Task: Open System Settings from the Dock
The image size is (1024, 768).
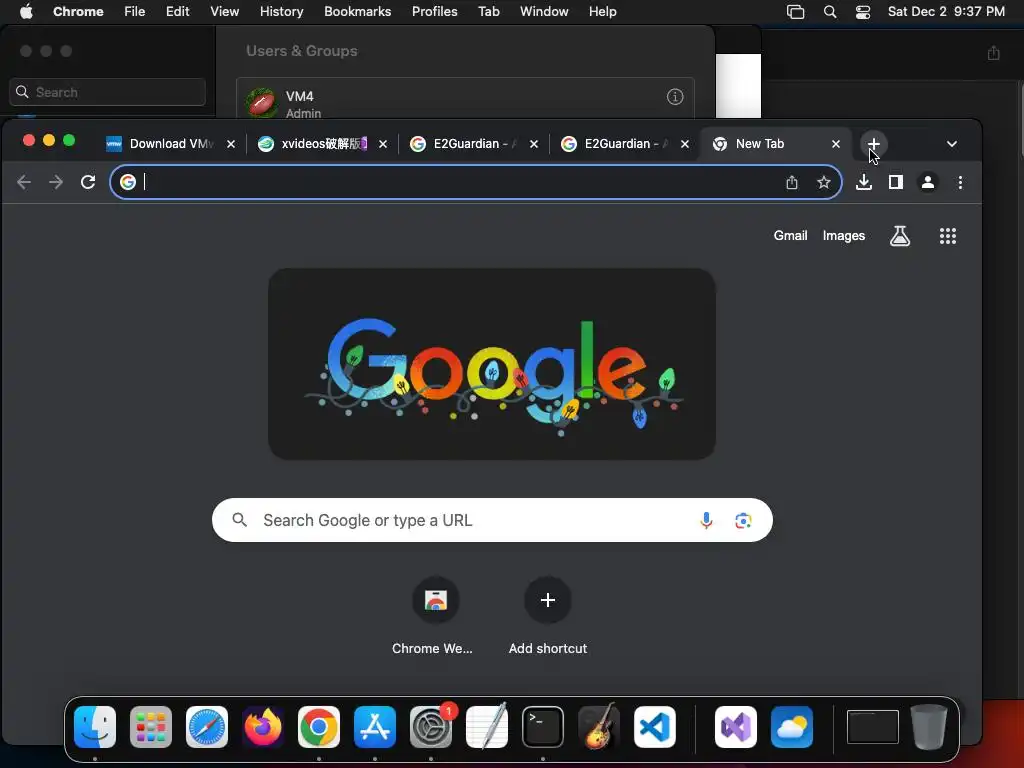Action: point(431,727)
